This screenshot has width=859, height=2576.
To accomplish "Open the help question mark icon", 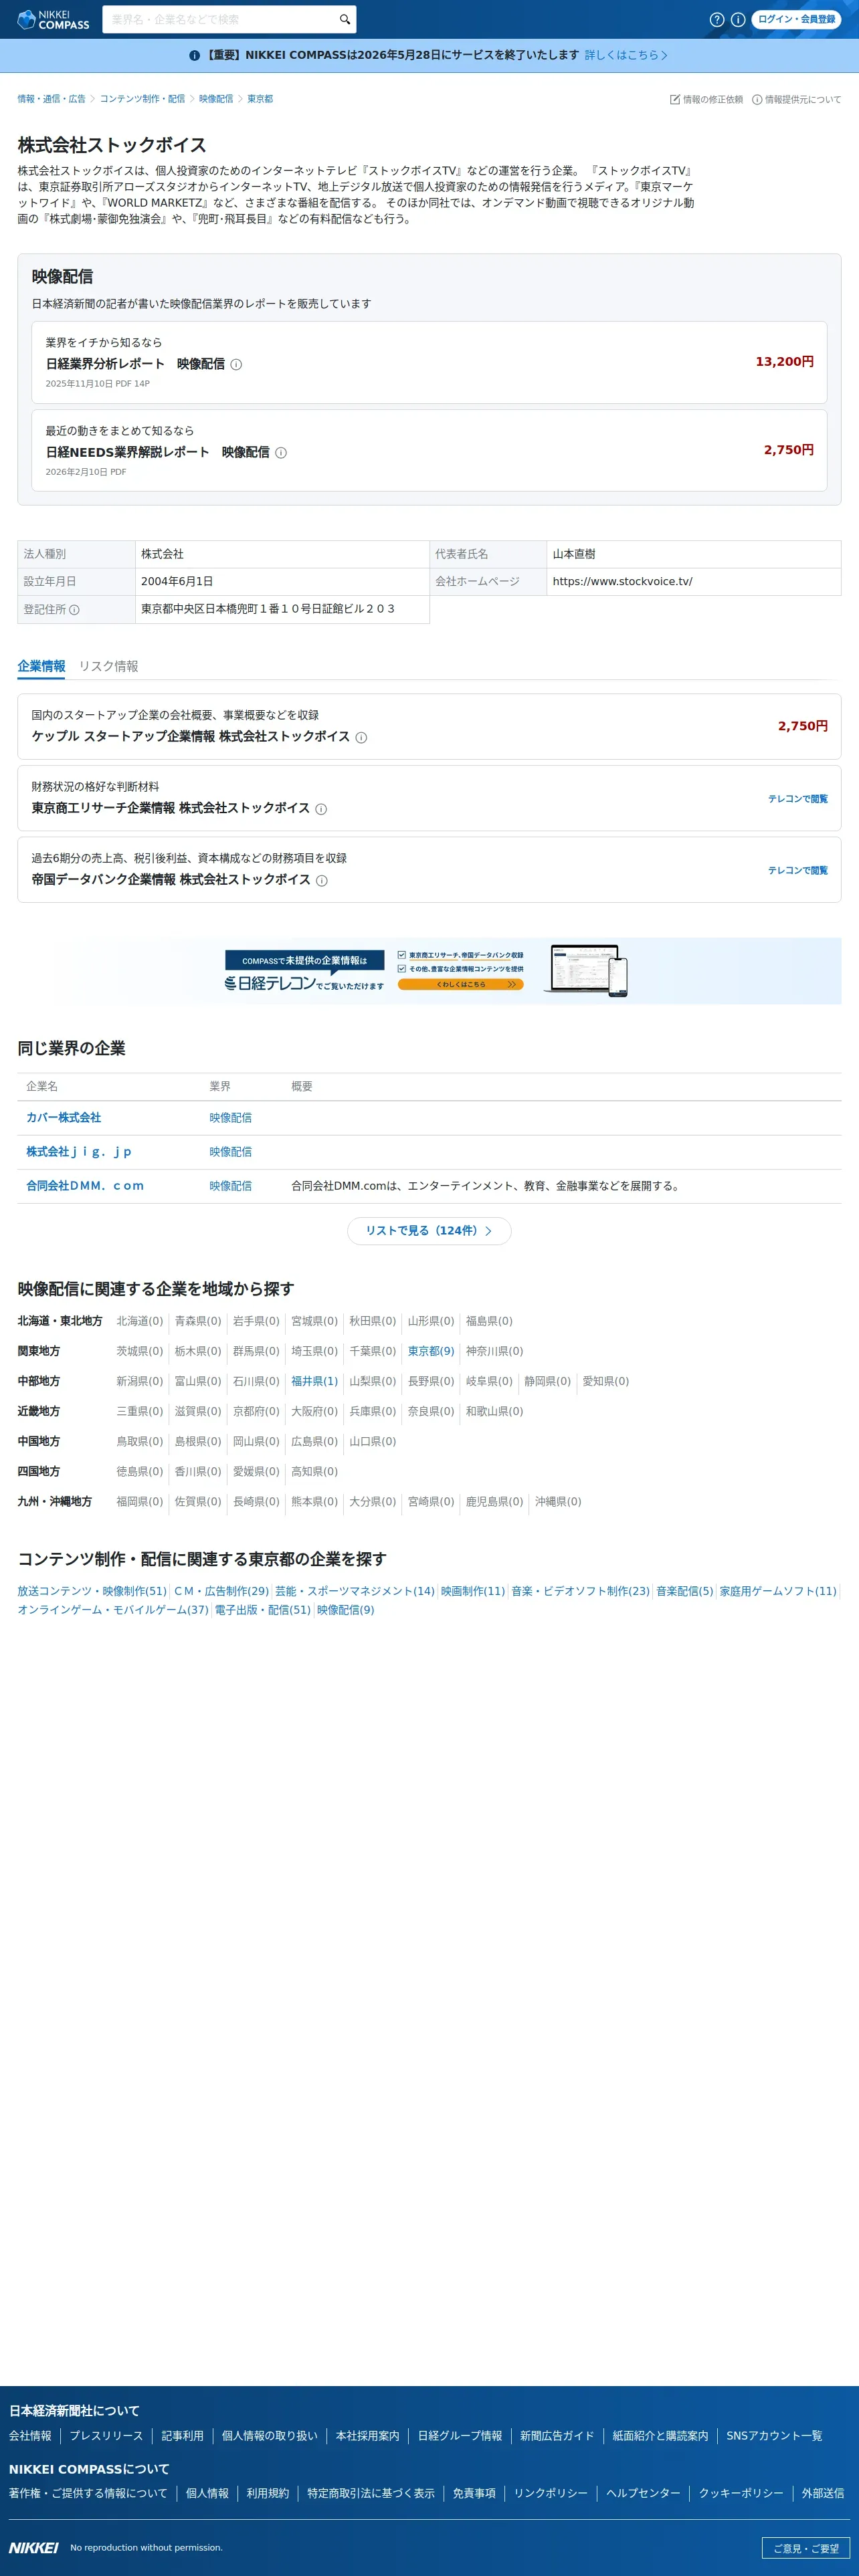I will 717,19.
